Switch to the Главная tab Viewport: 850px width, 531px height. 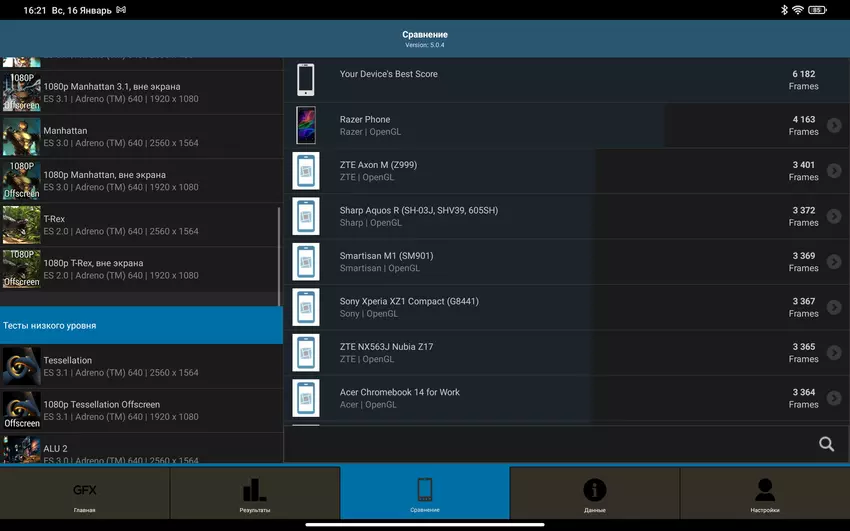click(x=85, y=493)
